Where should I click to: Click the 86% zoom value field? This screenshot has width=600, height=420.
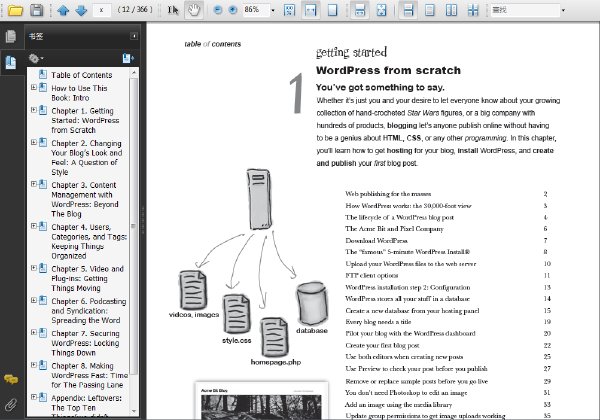[256, 10]
